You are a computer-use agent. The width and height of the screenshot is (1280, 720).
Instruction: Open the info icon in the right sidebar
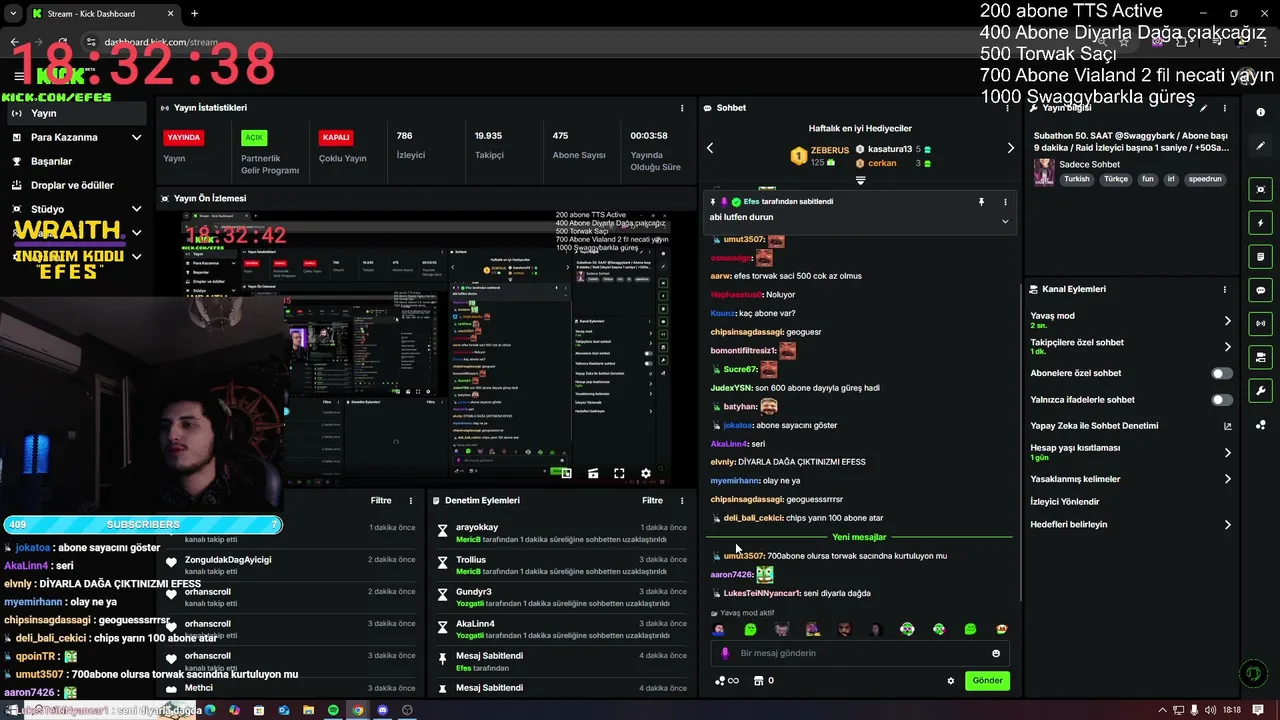click(1261, 112)
